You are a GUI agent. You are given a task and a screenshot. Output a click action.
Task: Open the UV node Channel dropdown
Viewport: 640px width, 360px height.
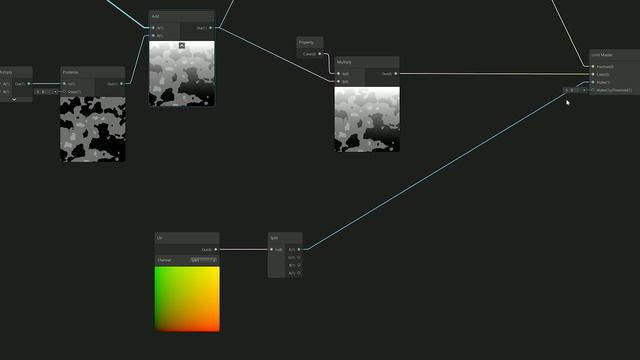pyautogui.click(x=204, y=260)
